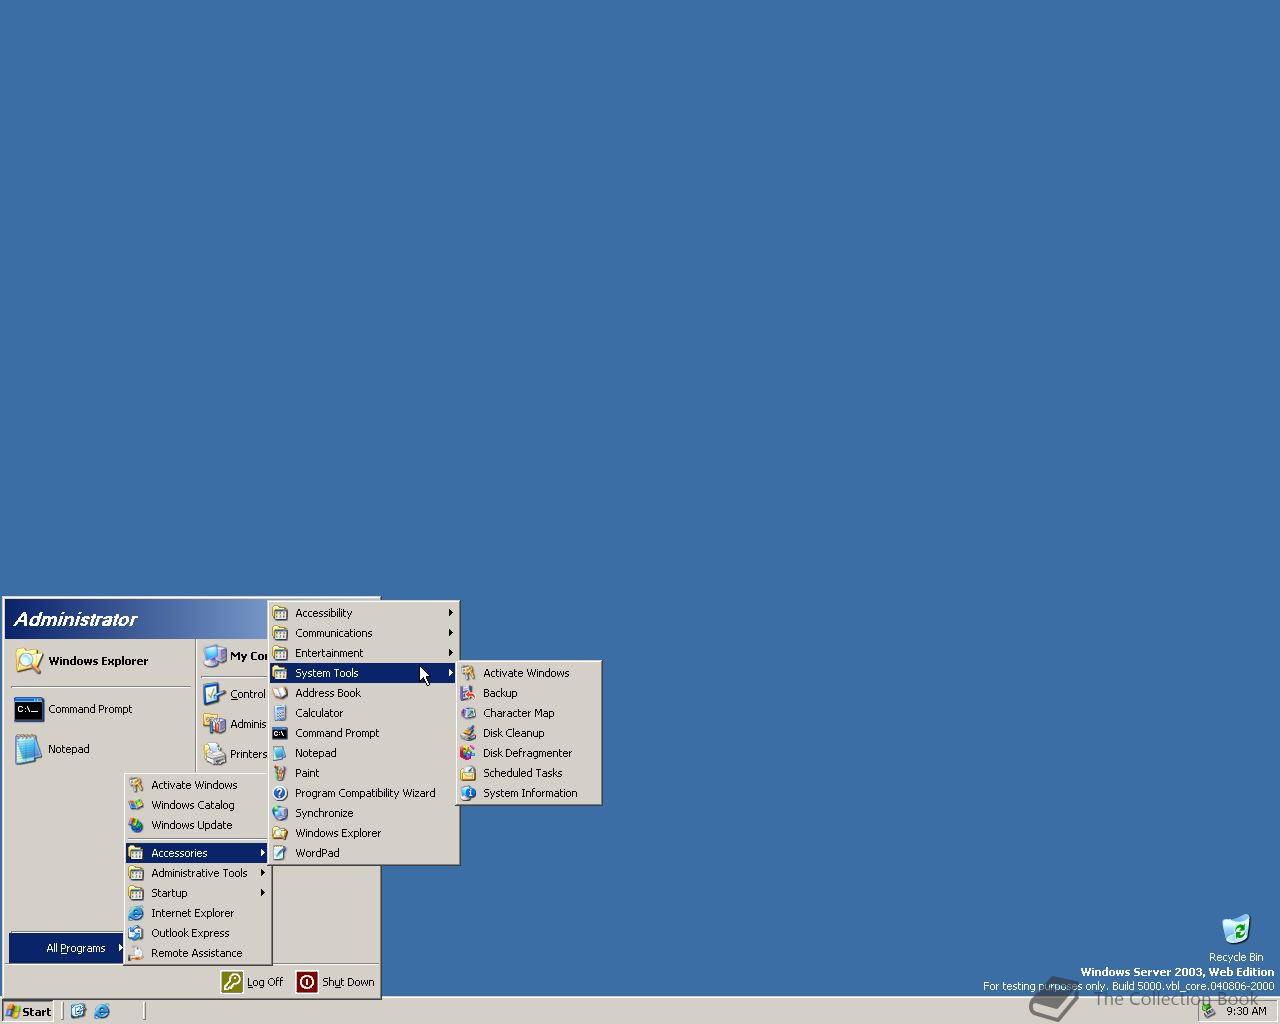This screenshot has height=1024, width=1280.
Task: Click the Start button
Action: click(x=28, y=1011)
